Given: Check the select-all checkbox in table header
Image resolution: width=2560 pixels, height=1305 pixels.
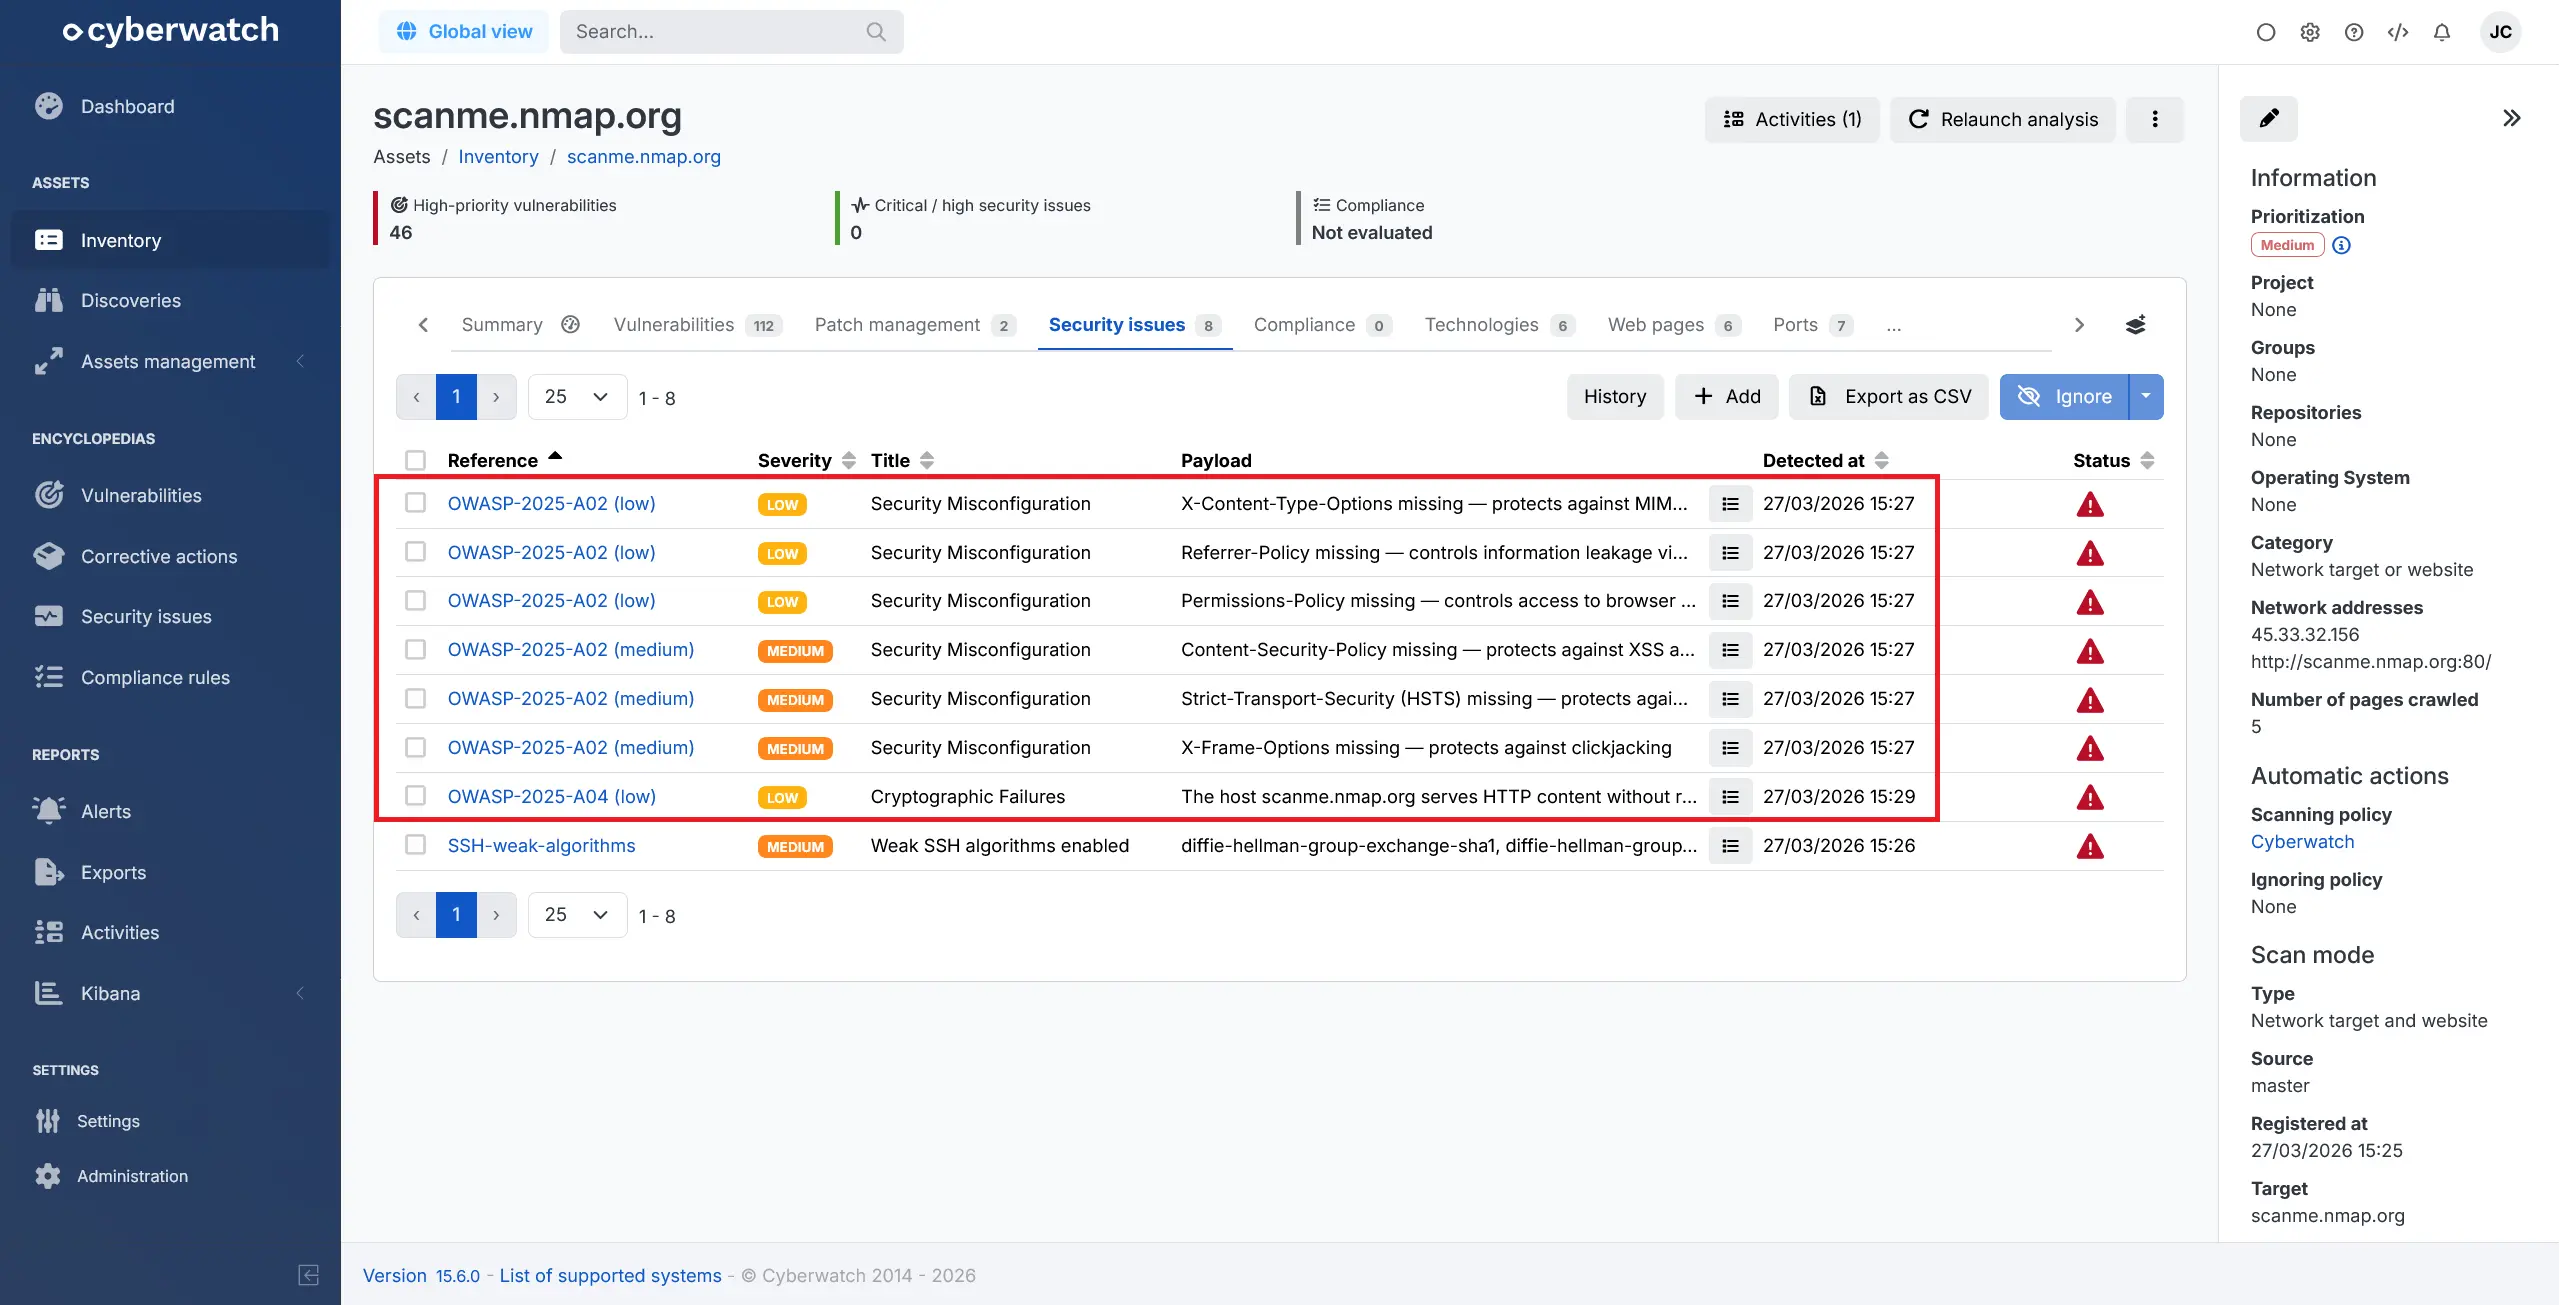Looking at the screenshot, I should point(415,460).
